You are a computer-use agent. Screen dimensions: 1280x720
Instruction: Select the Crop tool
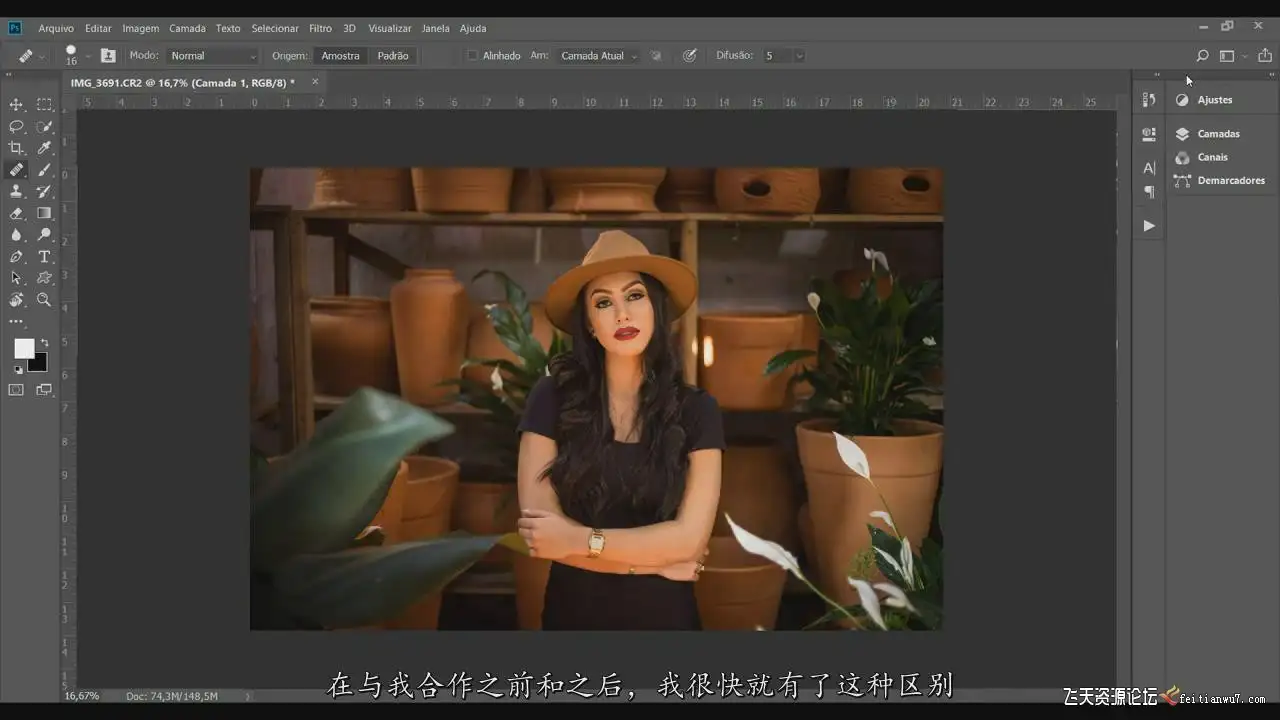point(16,148)
